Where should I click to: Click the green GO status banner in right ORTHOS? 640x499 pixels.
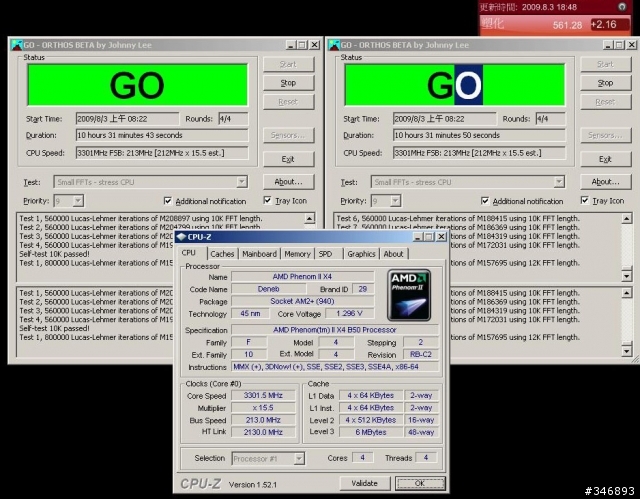point(455,85)
